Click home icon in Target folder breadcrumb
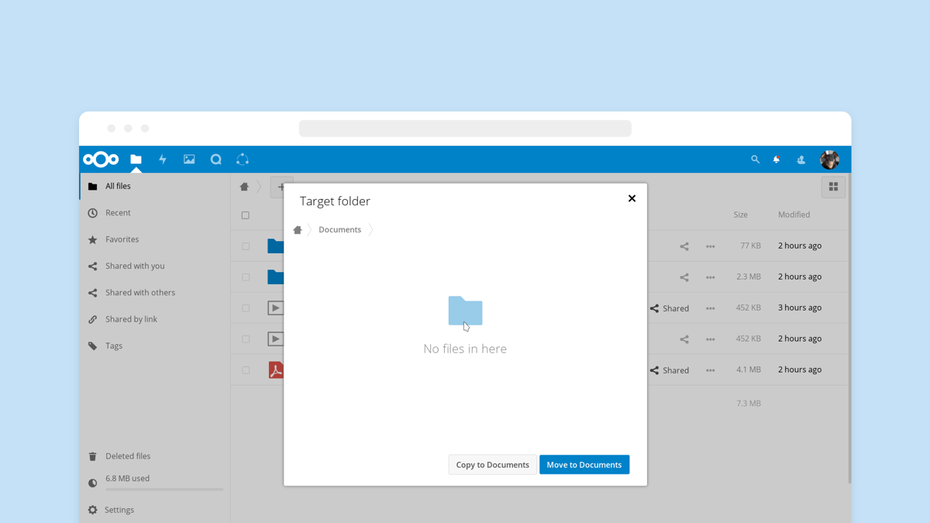Viewport: 930px width, 523px height. [x=297, y=230]
